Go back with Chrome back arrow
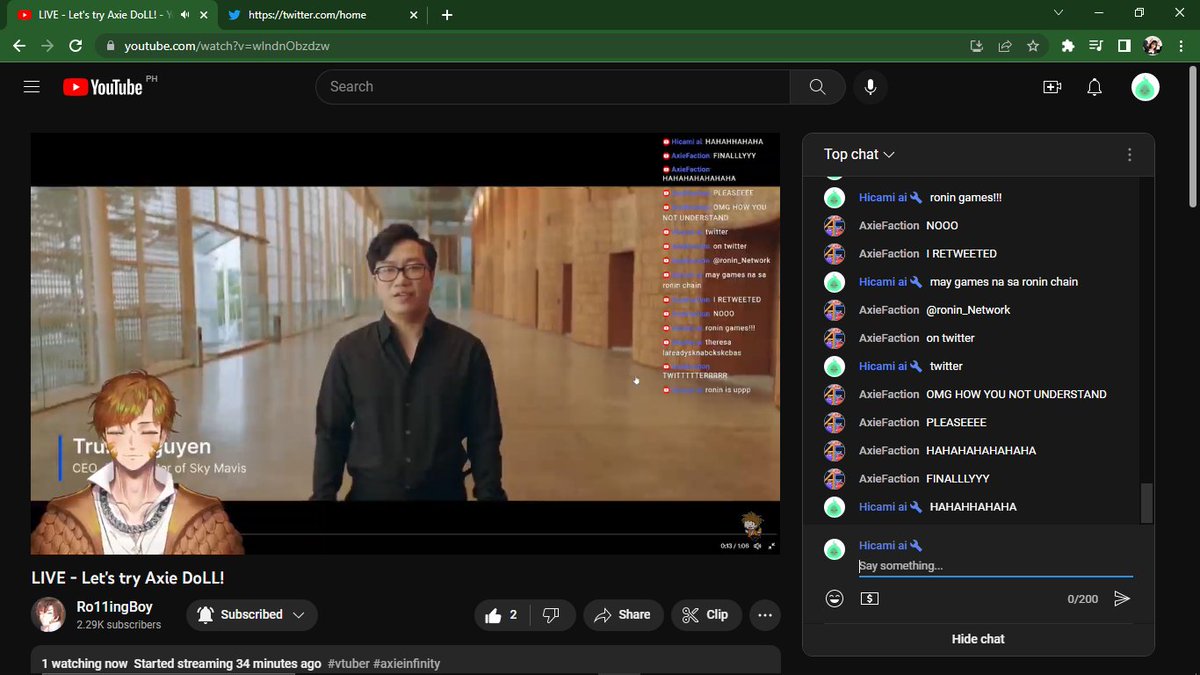Image resolution: width=1200 pixels, height=675 pixels. 20,46
